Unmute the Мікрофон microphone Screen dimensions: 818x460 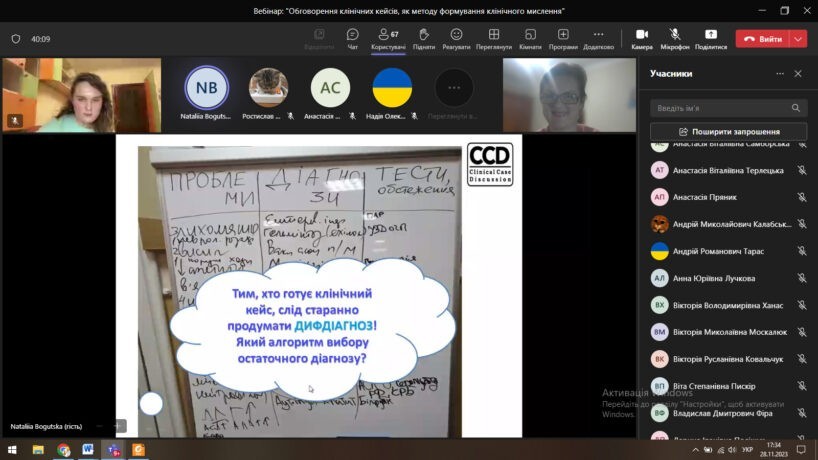[x=675, y=38]
